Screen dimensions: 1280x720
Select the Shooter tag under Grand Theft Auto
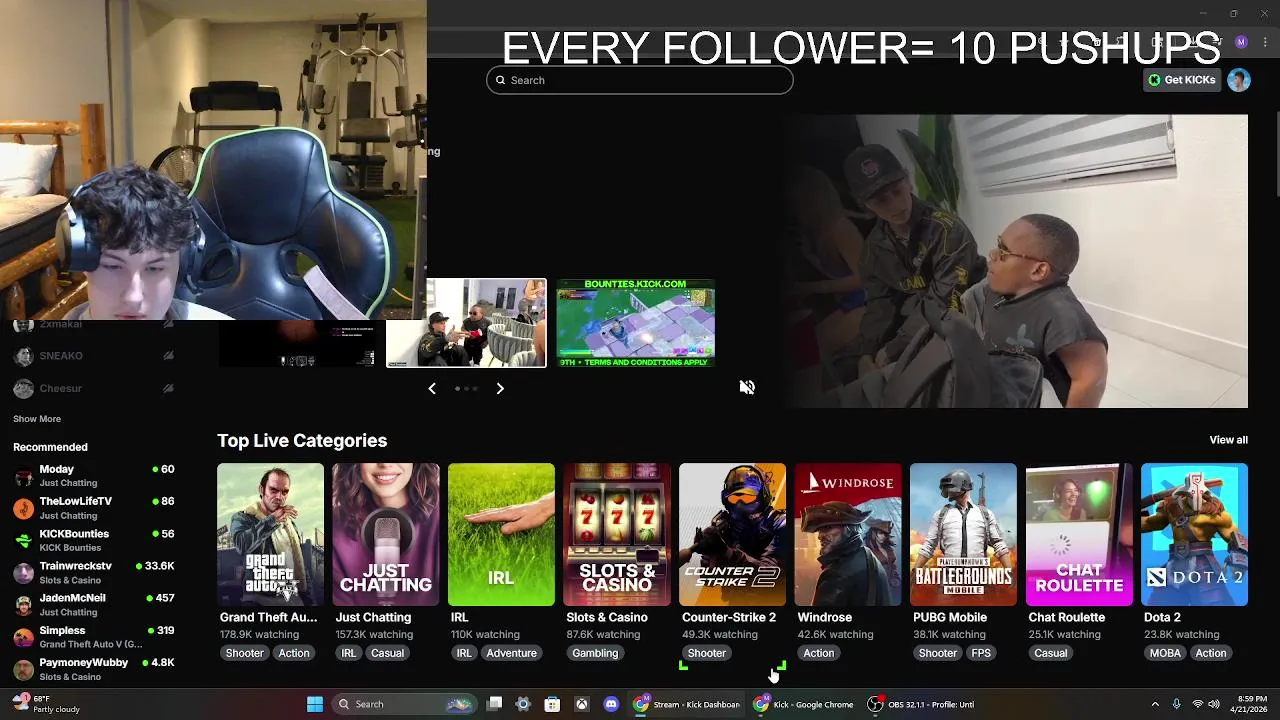(x=244, y=653)
